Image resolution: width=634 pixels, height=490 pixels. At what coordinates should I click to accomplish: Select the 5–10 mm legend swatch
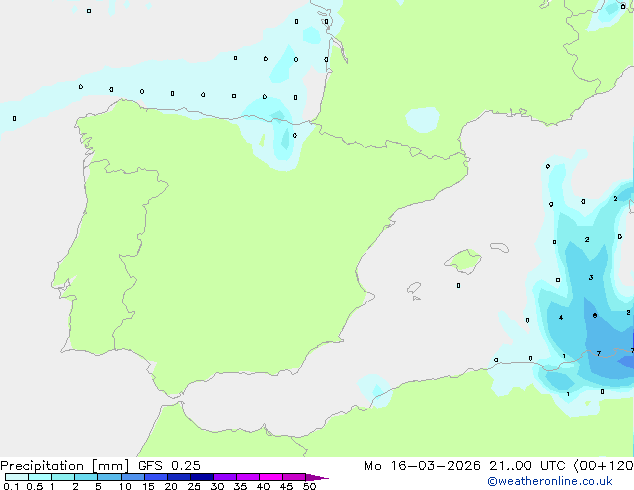(x=109, y=477)
